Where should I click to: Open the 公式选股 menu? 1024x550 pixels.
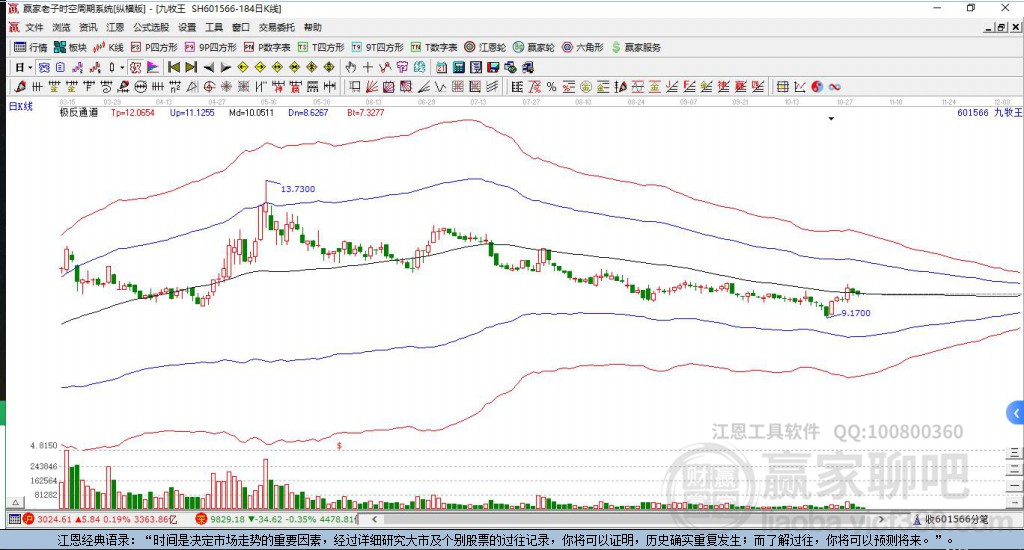[x=151, y=27]
